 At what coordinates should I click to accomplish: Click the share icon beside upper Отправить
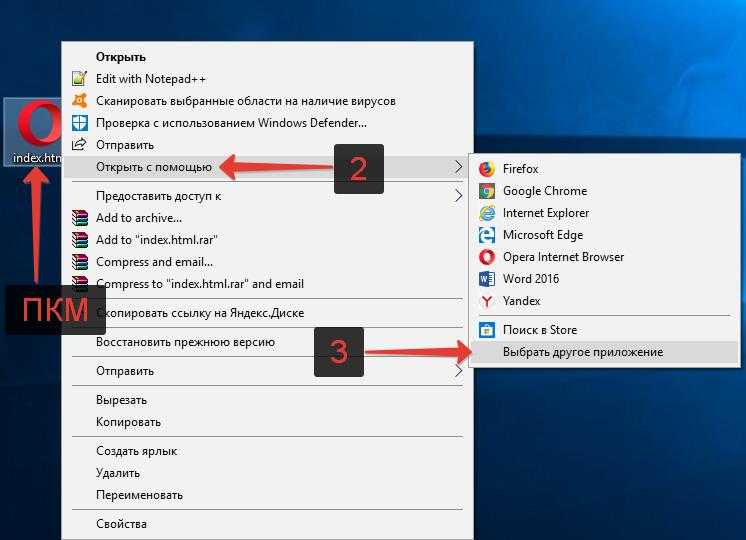tap(79, 144)
